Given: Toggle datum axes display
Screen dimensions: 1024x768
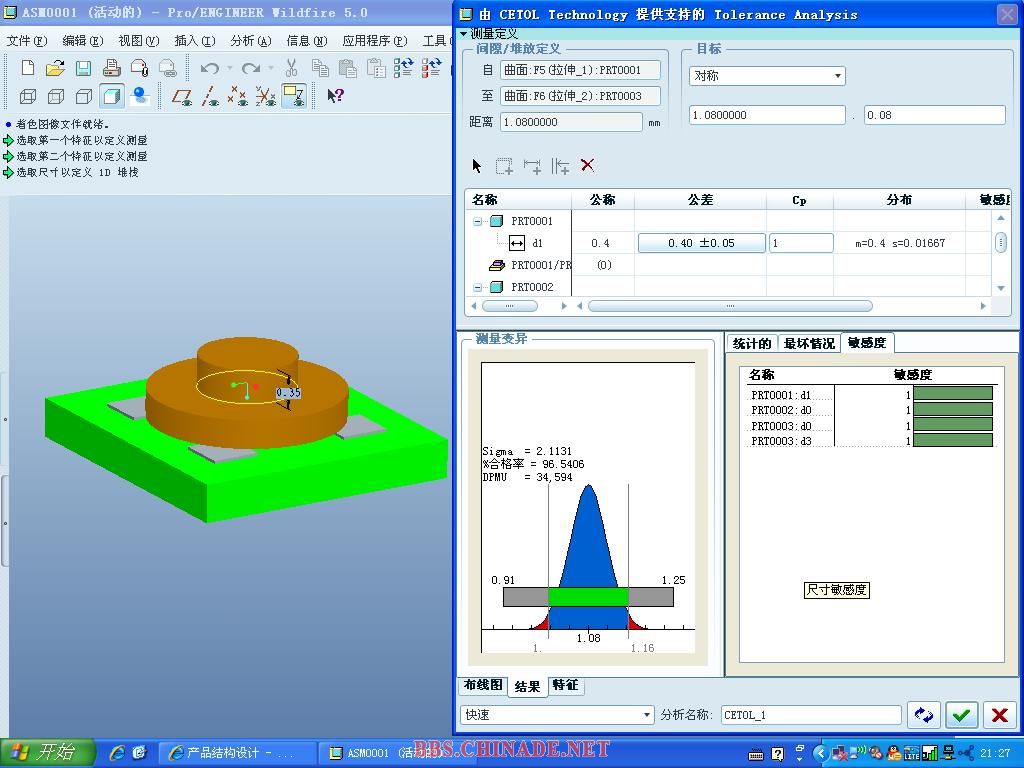Looking at the screenshot, I should click(210, 97).
